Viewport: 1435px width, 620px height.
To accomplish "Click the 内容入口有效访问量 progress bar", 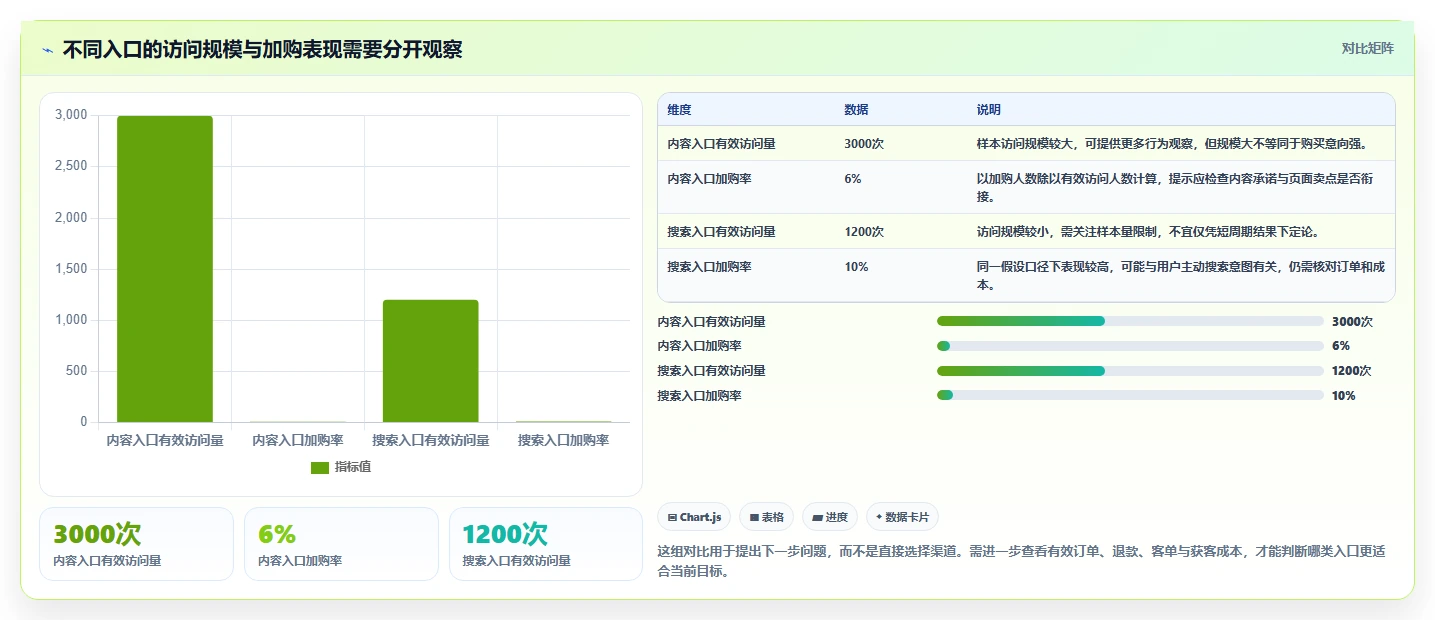I will click(x=1130, y=321).
